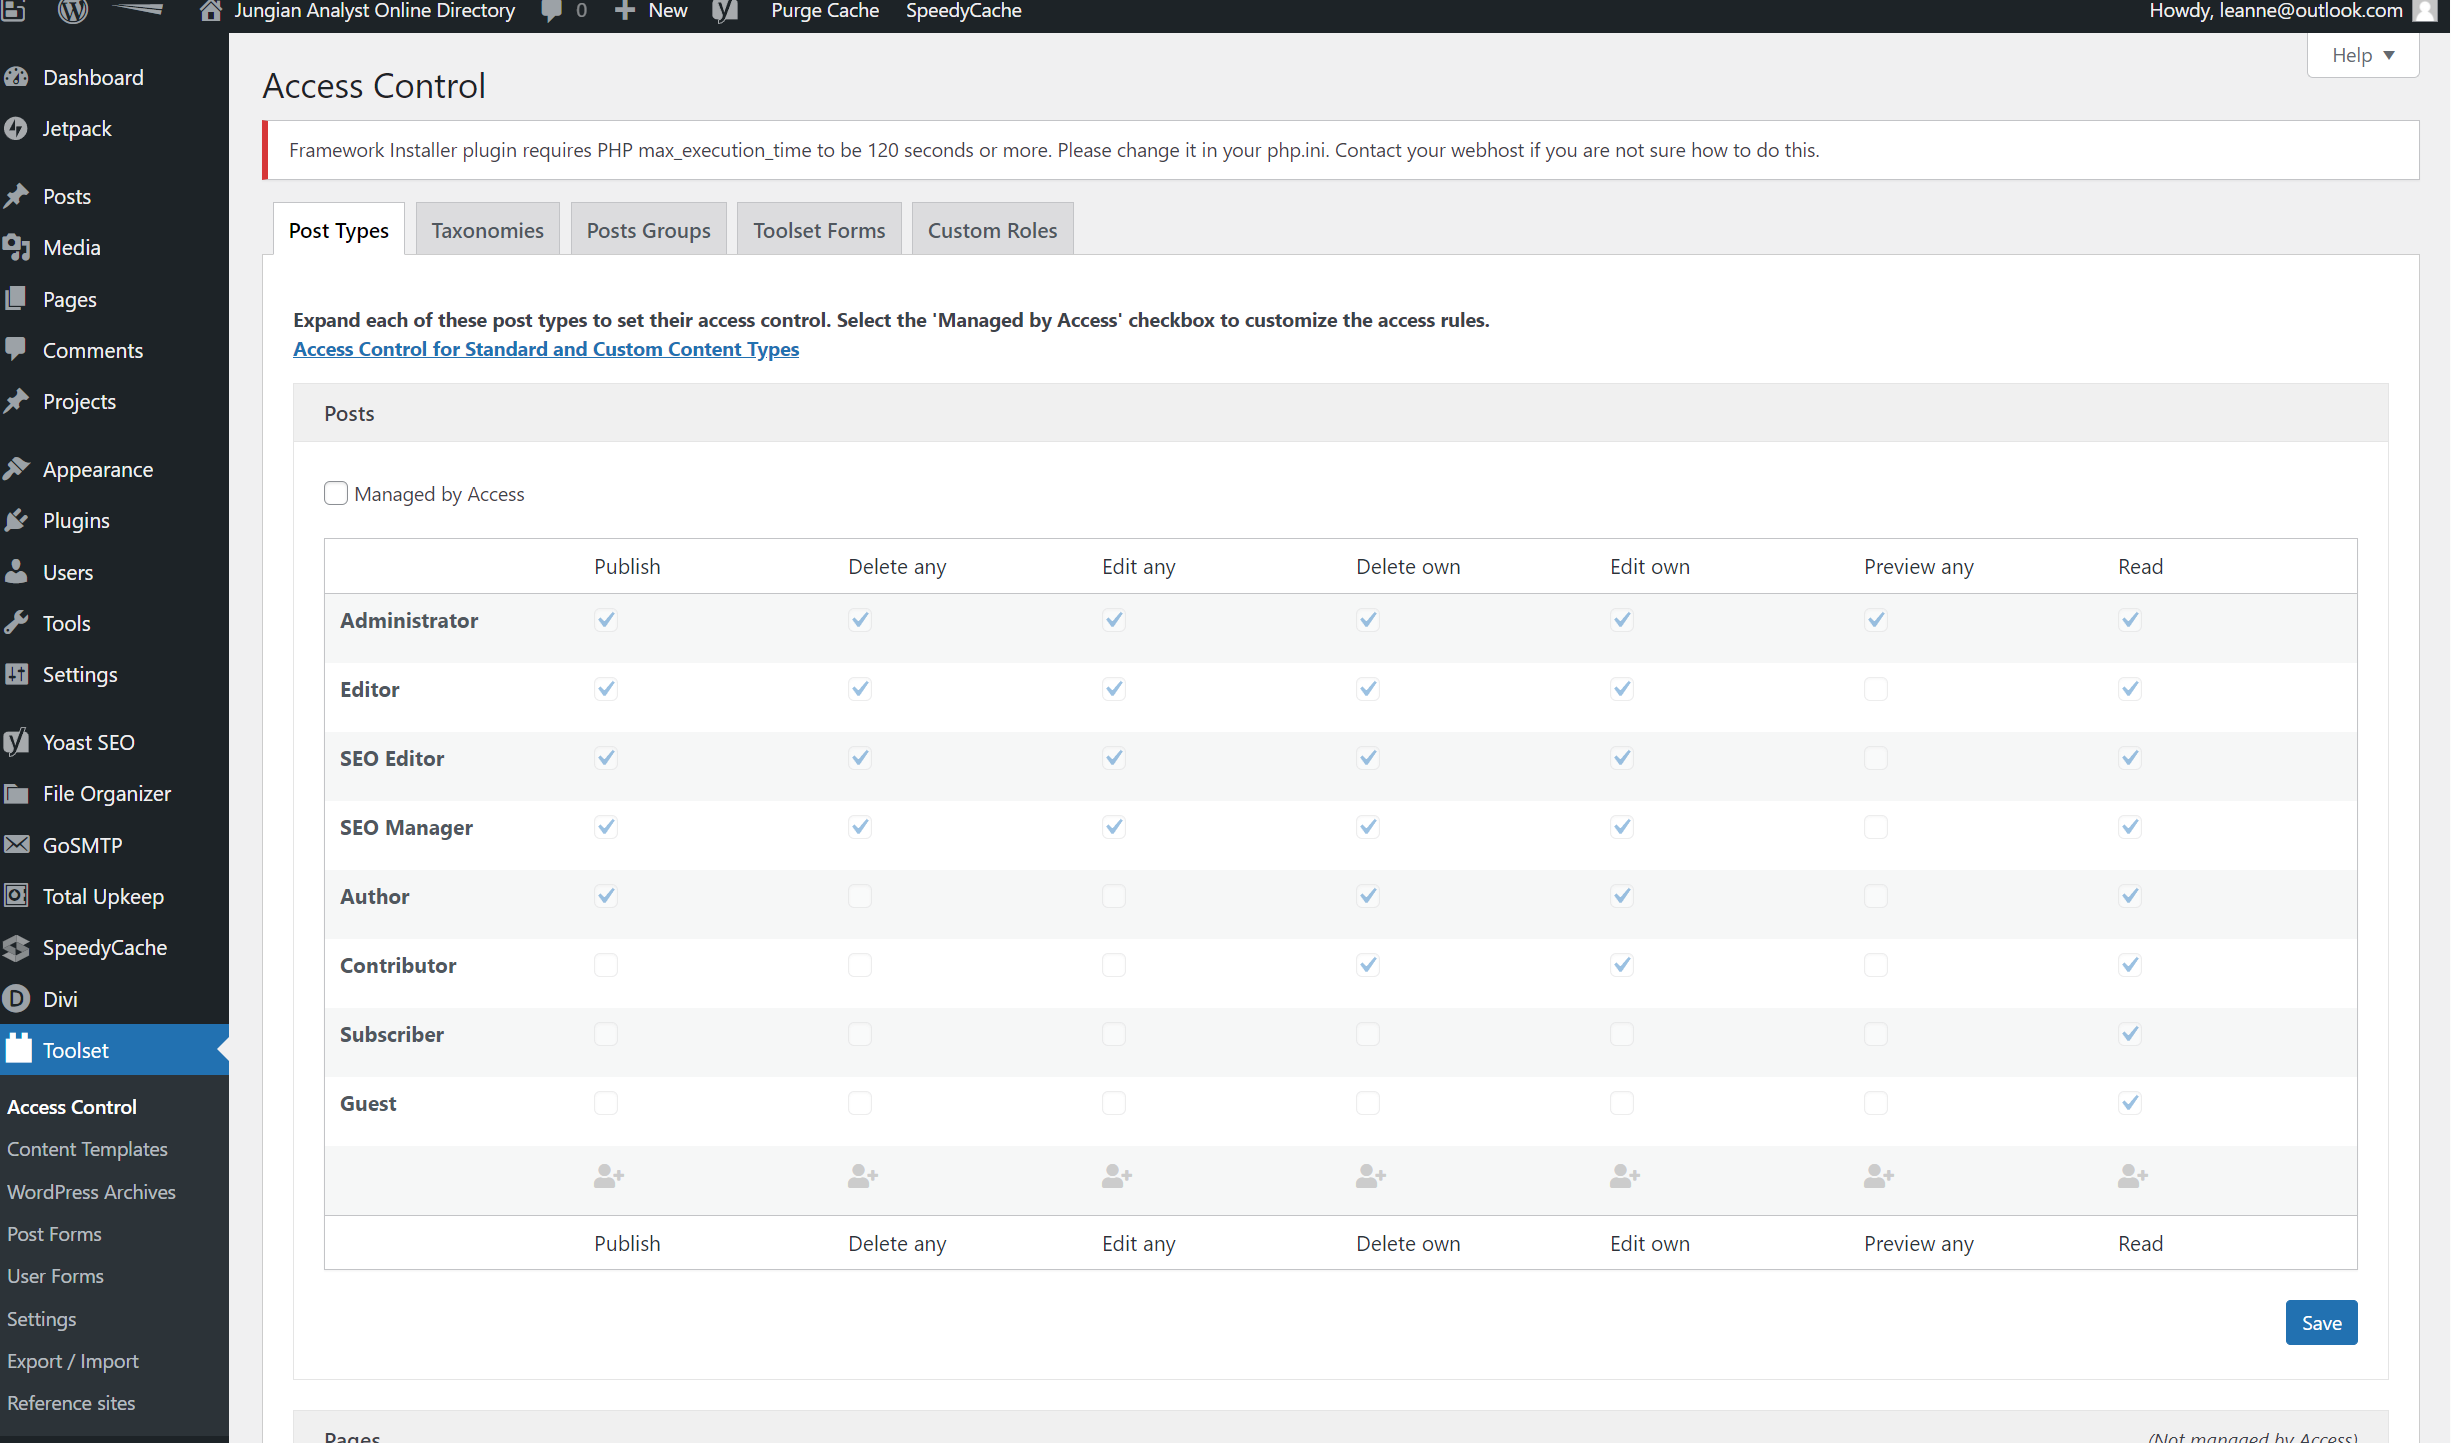Disable Subscriber's Read permission

point(2130,1034)
